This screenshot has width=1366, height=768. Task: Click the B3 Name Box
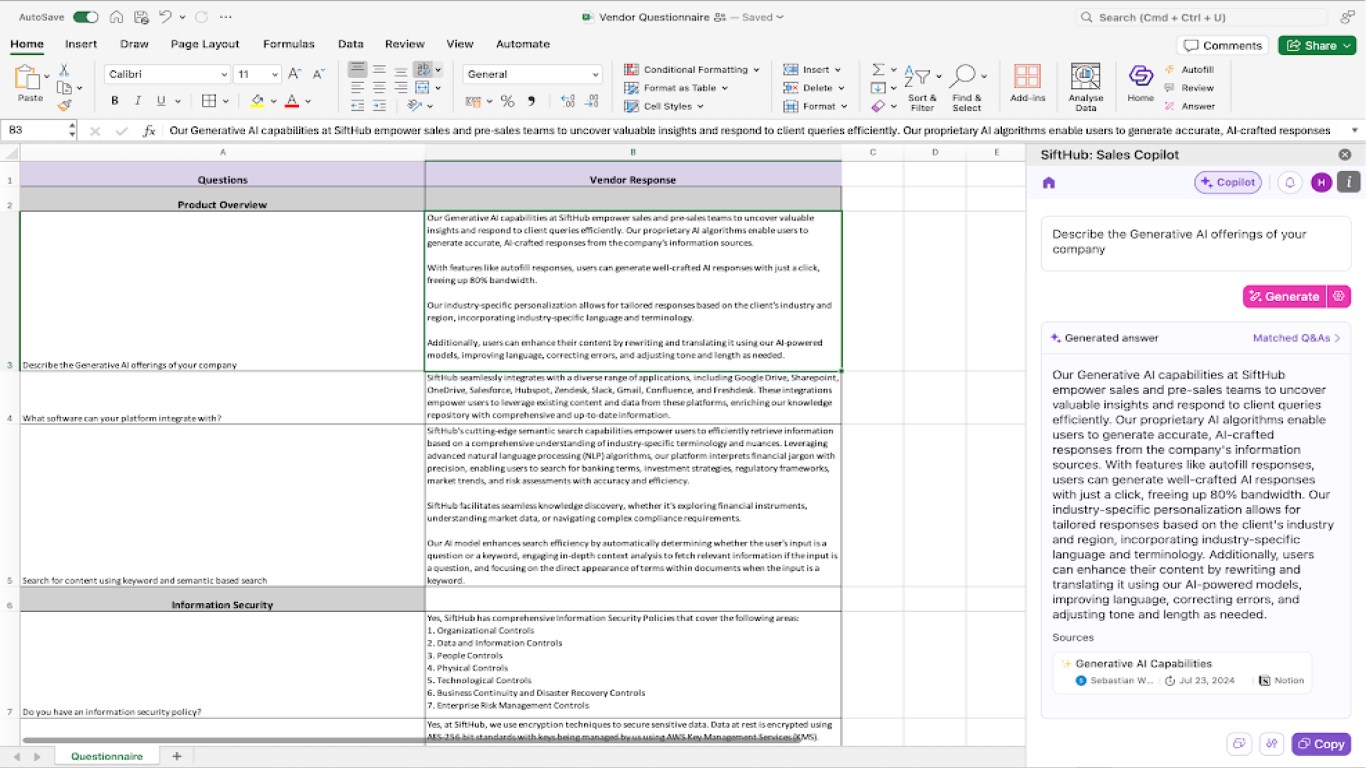point(38,130)
